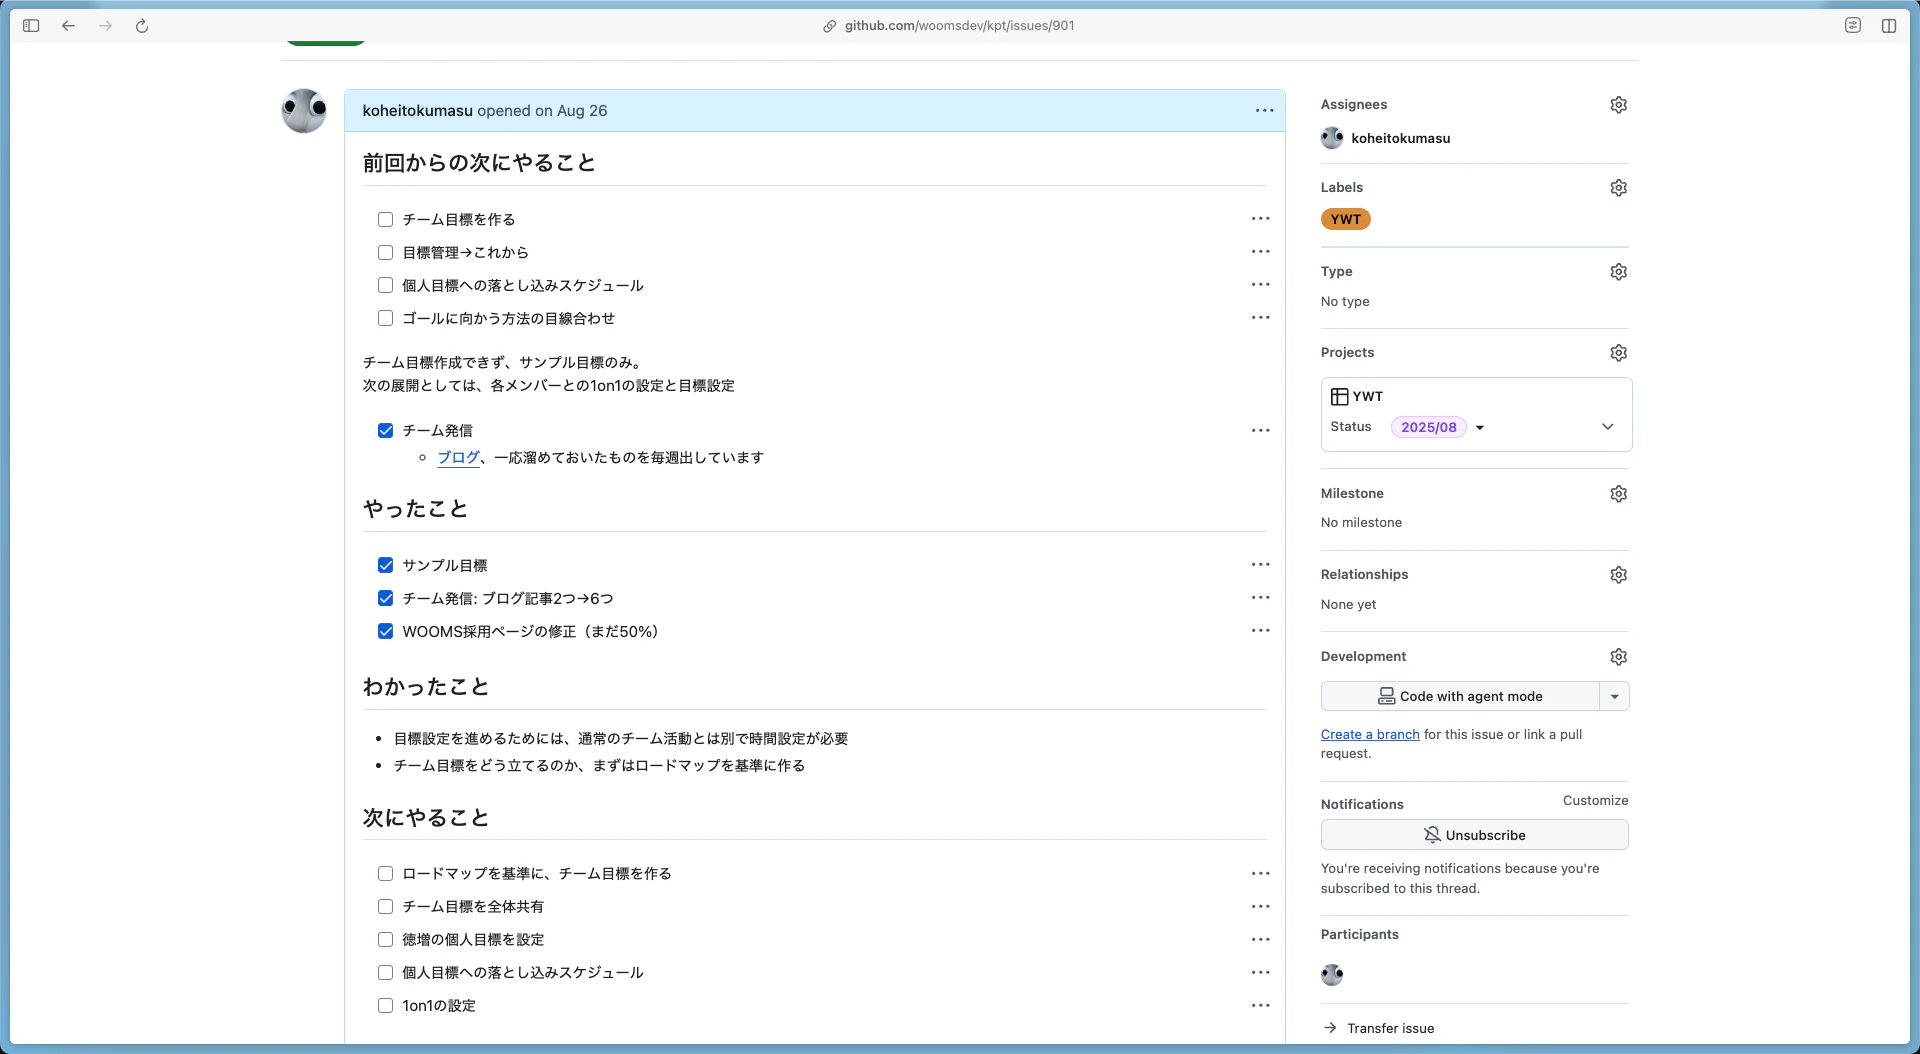This screenshot has height=1054, width=1920.
Task: Open the Status 2025/08 dropdown arrow
Action: pos(1480,428)
